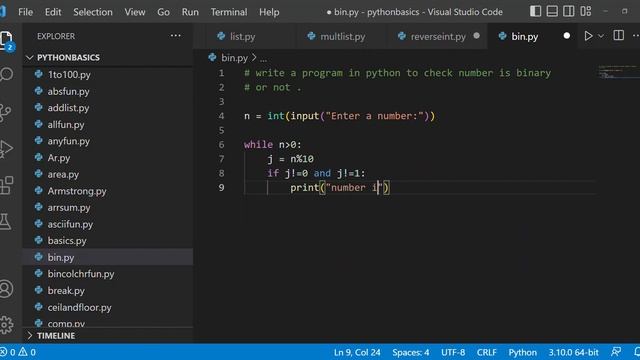640x360 pixels.
Task: Open the Terminal menu
Action: click(x=229, y=12)
